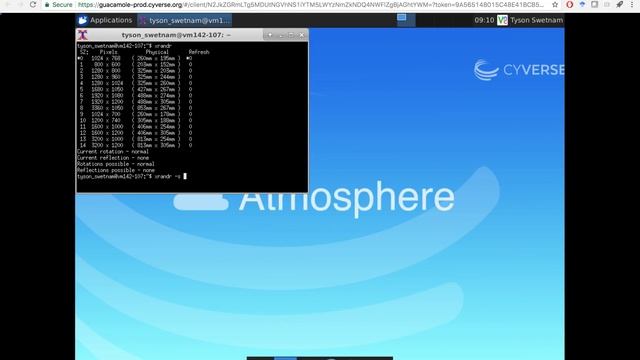The height and width of the screenshot is (360, 640).
Task: Open the Tyson Swetnam user menu
Action: pos(536,20)
